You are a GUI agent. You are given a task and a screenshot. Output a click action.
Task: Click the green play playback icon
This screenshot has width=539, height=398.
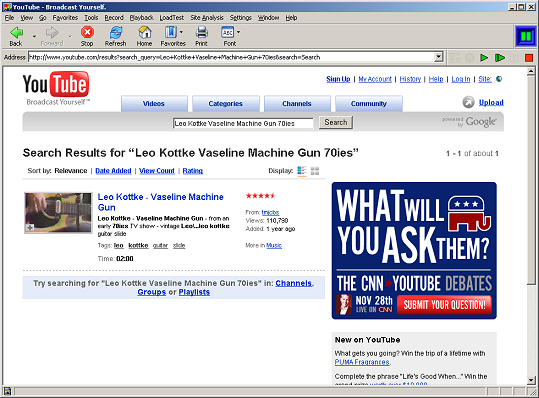coord(484,57)
